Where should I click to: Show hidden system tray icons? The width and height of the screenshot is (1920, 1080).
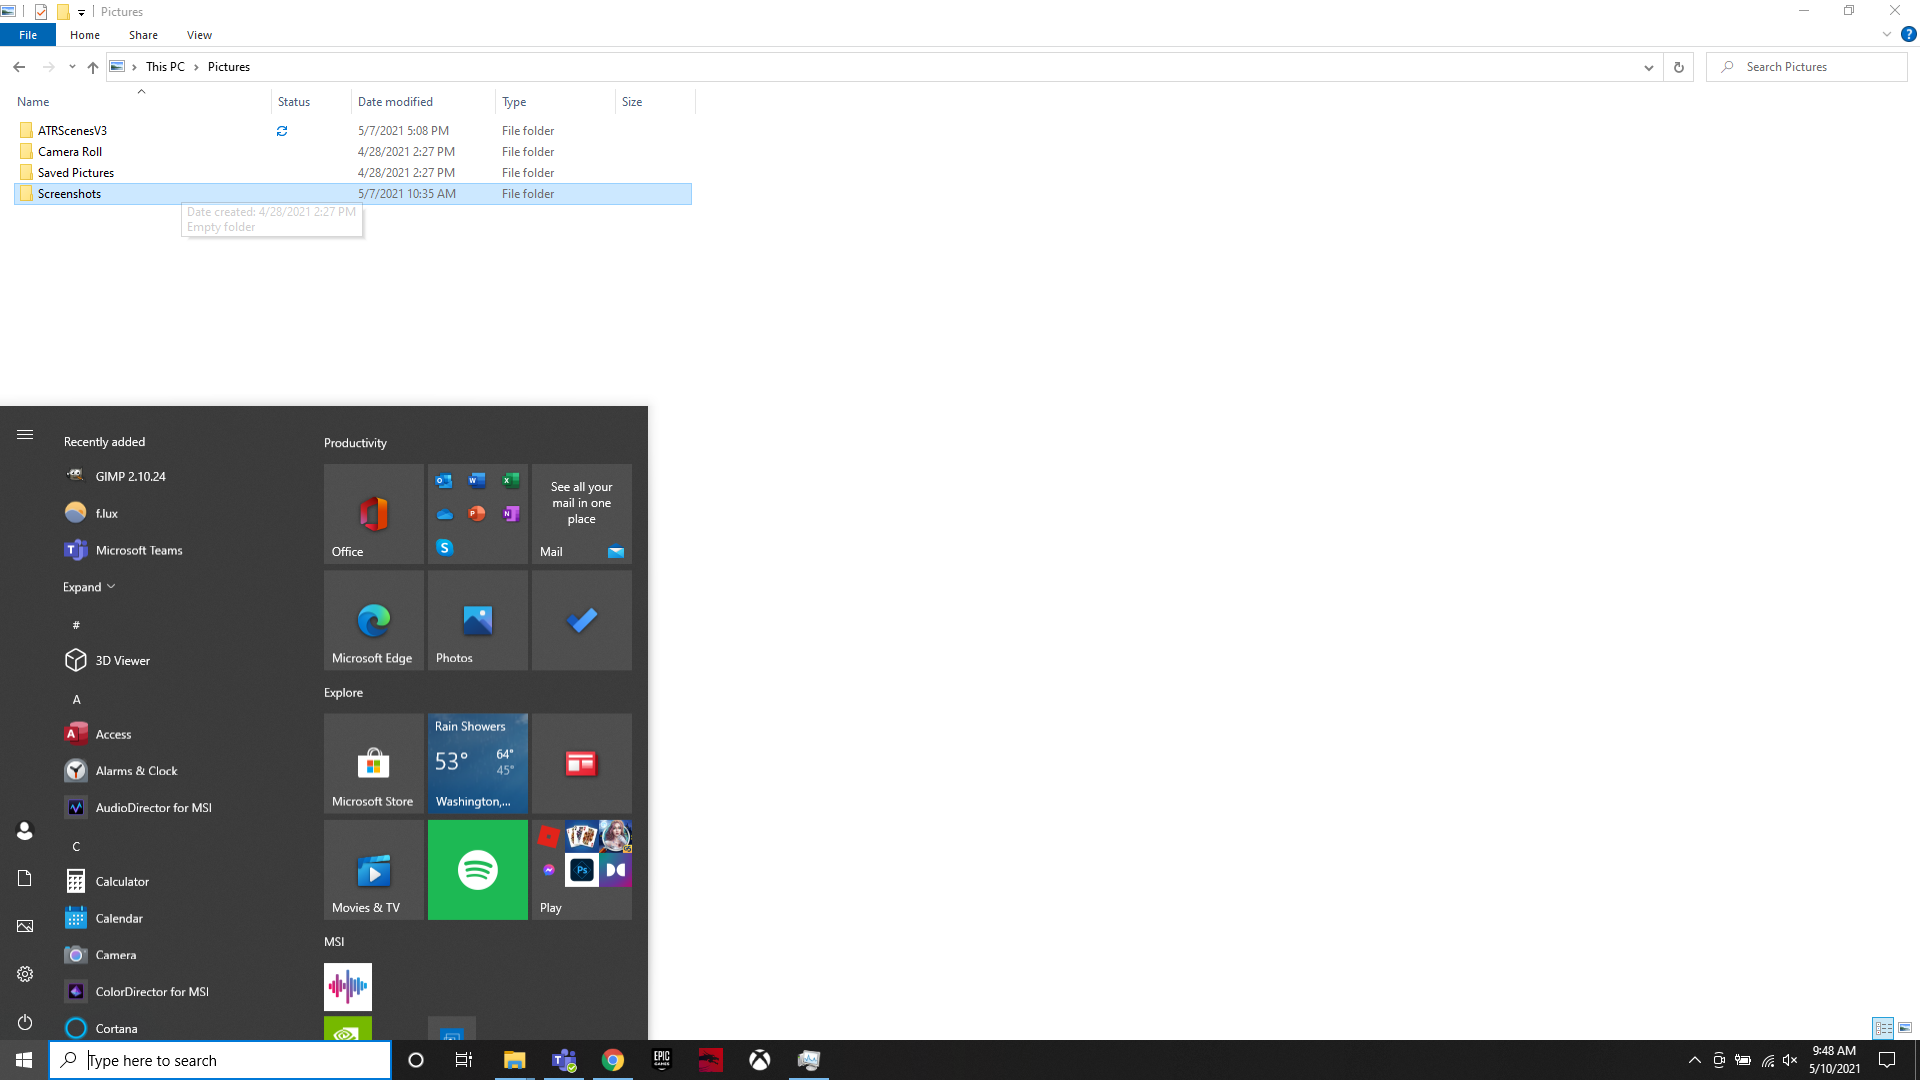(x=1694, y=1060)
